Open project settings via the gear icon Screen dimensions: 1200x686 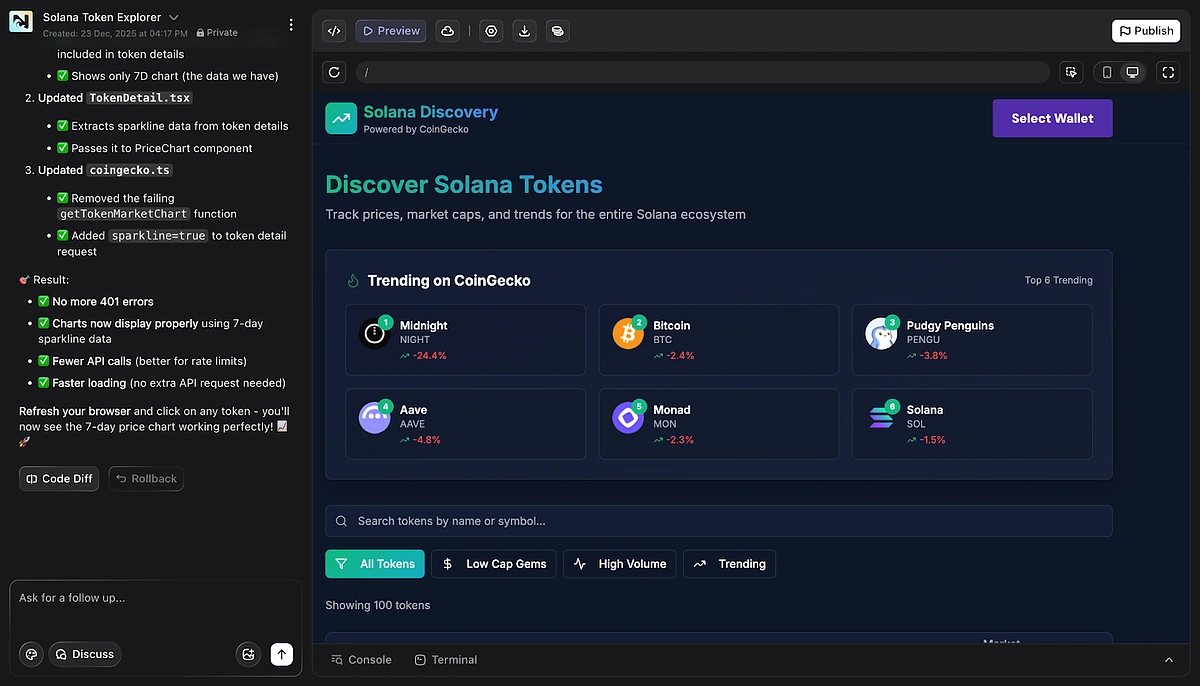(x=491, y=31)
